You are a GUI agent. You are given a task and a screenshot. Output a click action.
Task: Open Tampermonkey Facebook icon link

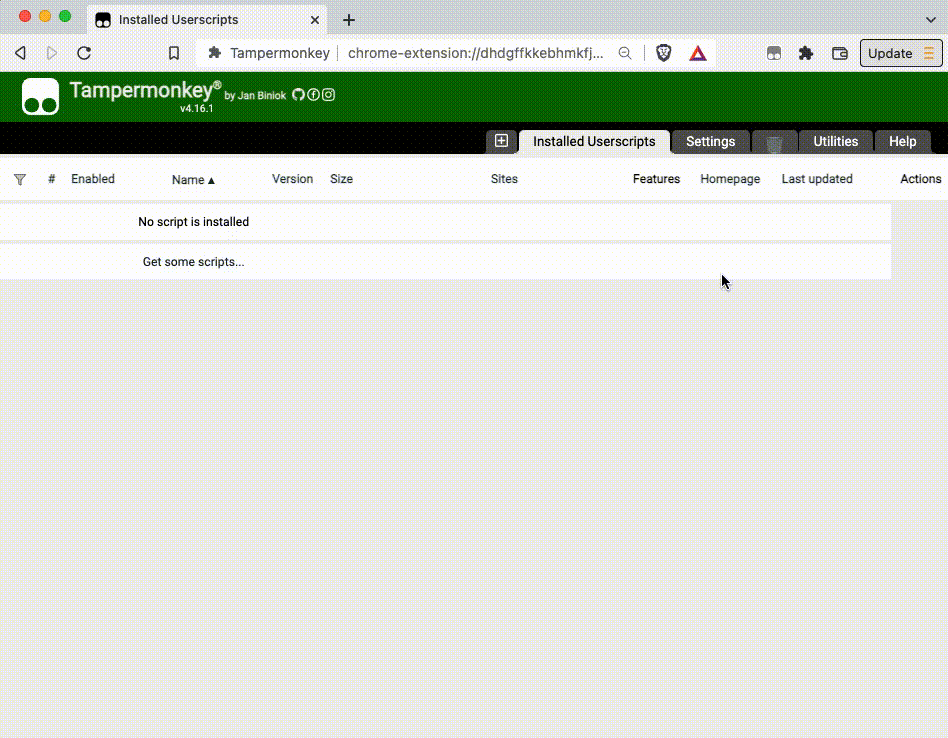coord(313,94)
